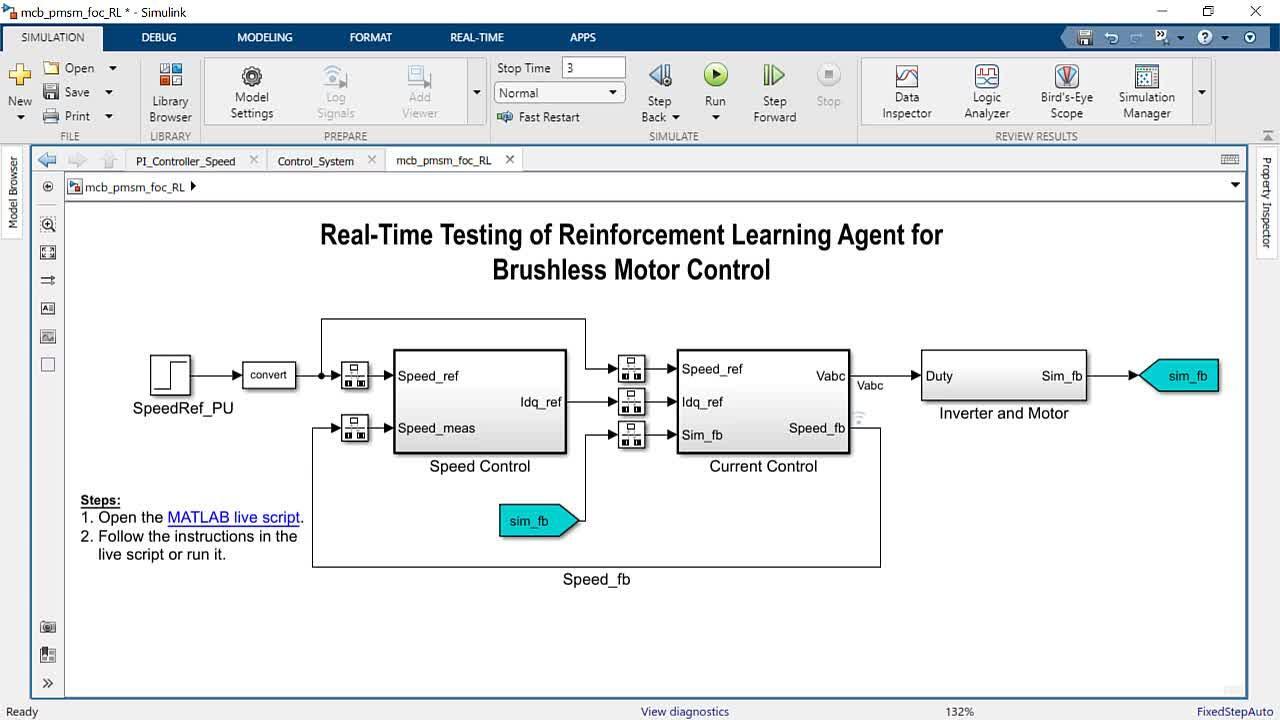Click the Step Back icon
The height and width of the screenshot is (720, 1280).
point(659,76)
